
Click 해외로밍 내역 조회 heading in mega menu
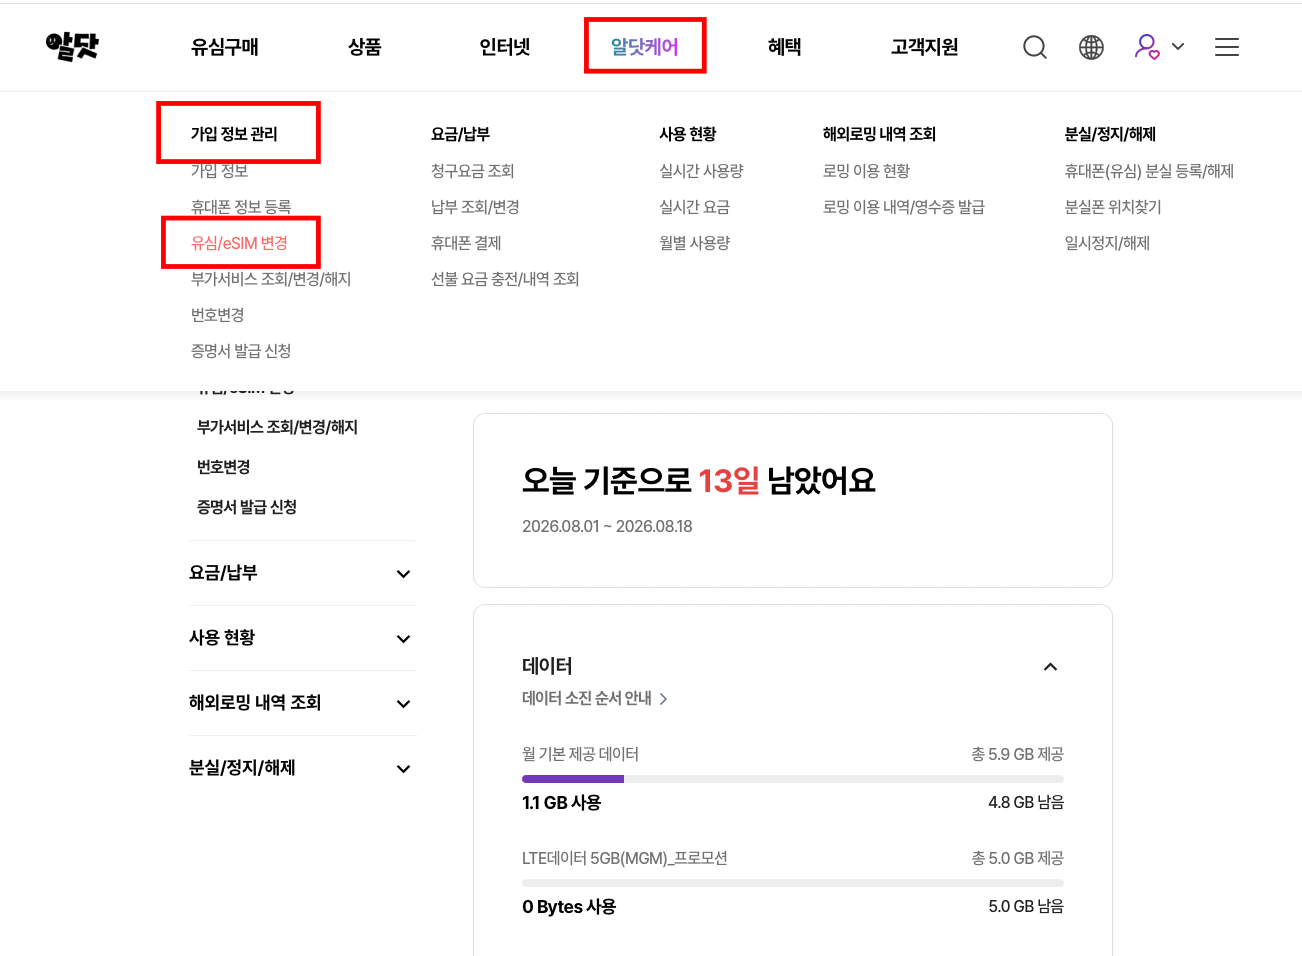pos(879,134)
